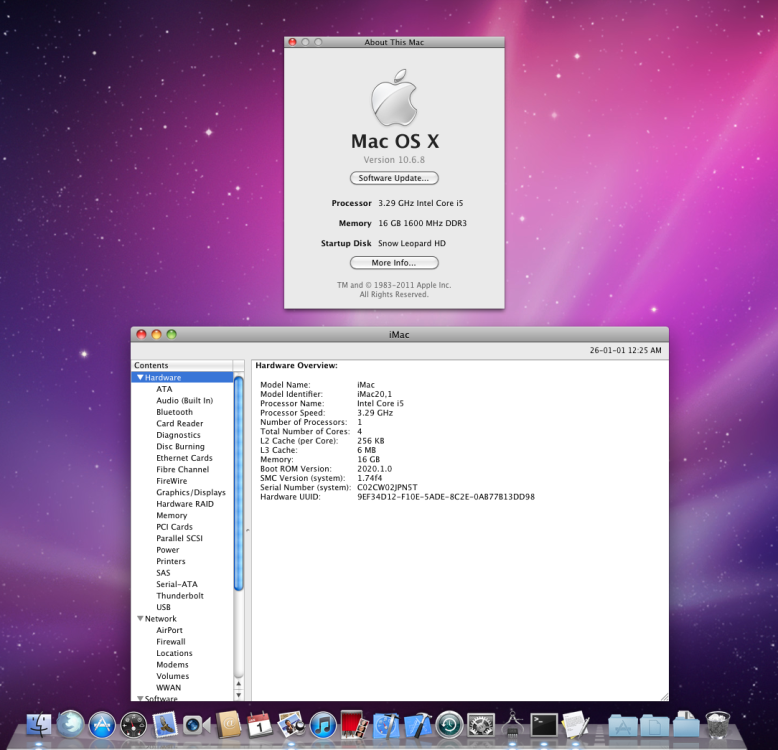Collapse the Network section triangle
The image size is (778, 750).
(140, 619)
